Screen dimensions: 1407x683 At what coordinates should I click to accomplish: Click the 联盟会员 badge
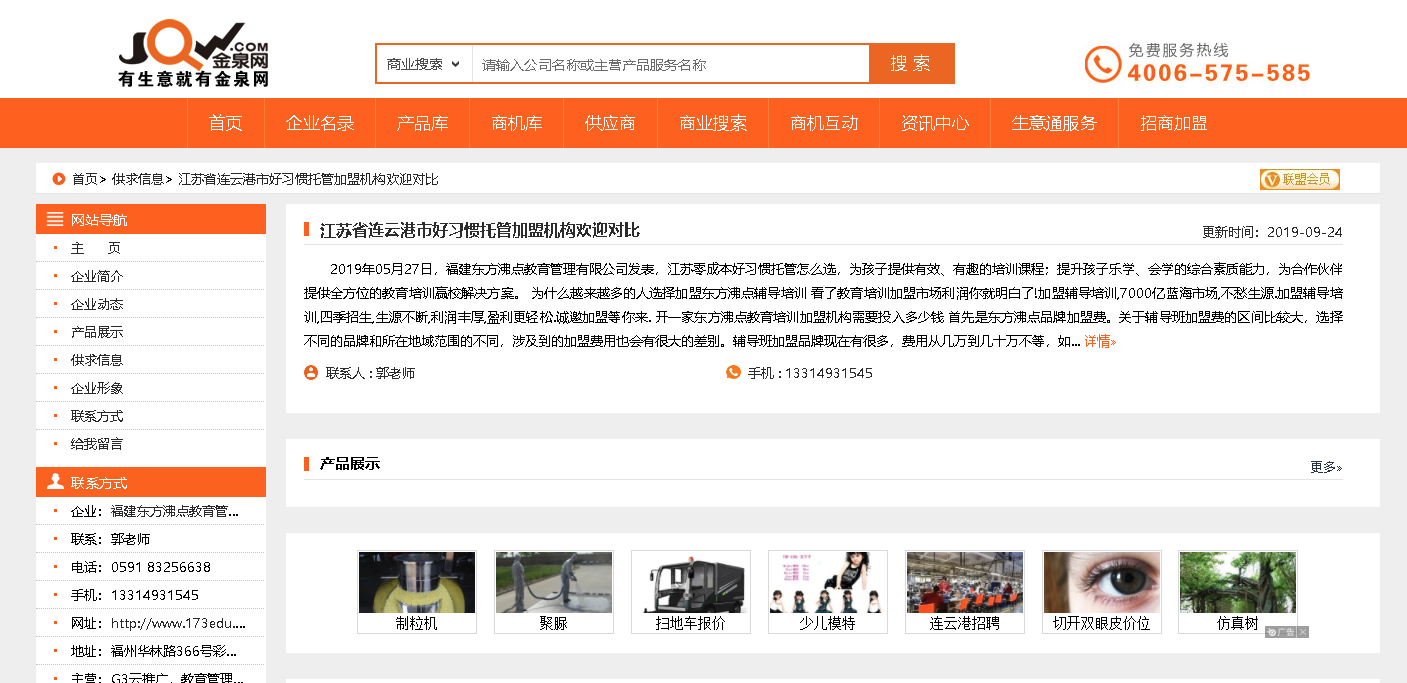[1299, 179]
